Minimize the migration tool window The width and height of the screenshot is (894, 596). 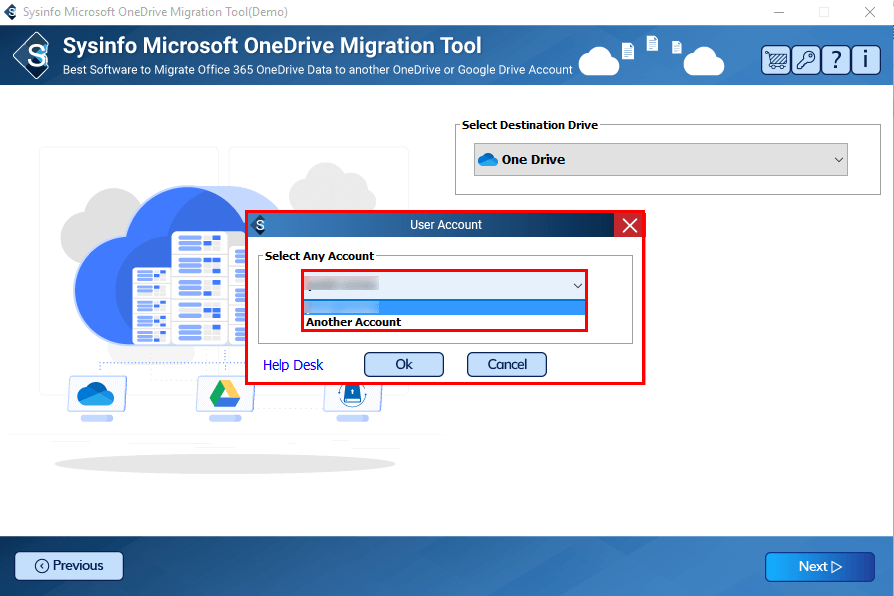[x=779, y=12]
